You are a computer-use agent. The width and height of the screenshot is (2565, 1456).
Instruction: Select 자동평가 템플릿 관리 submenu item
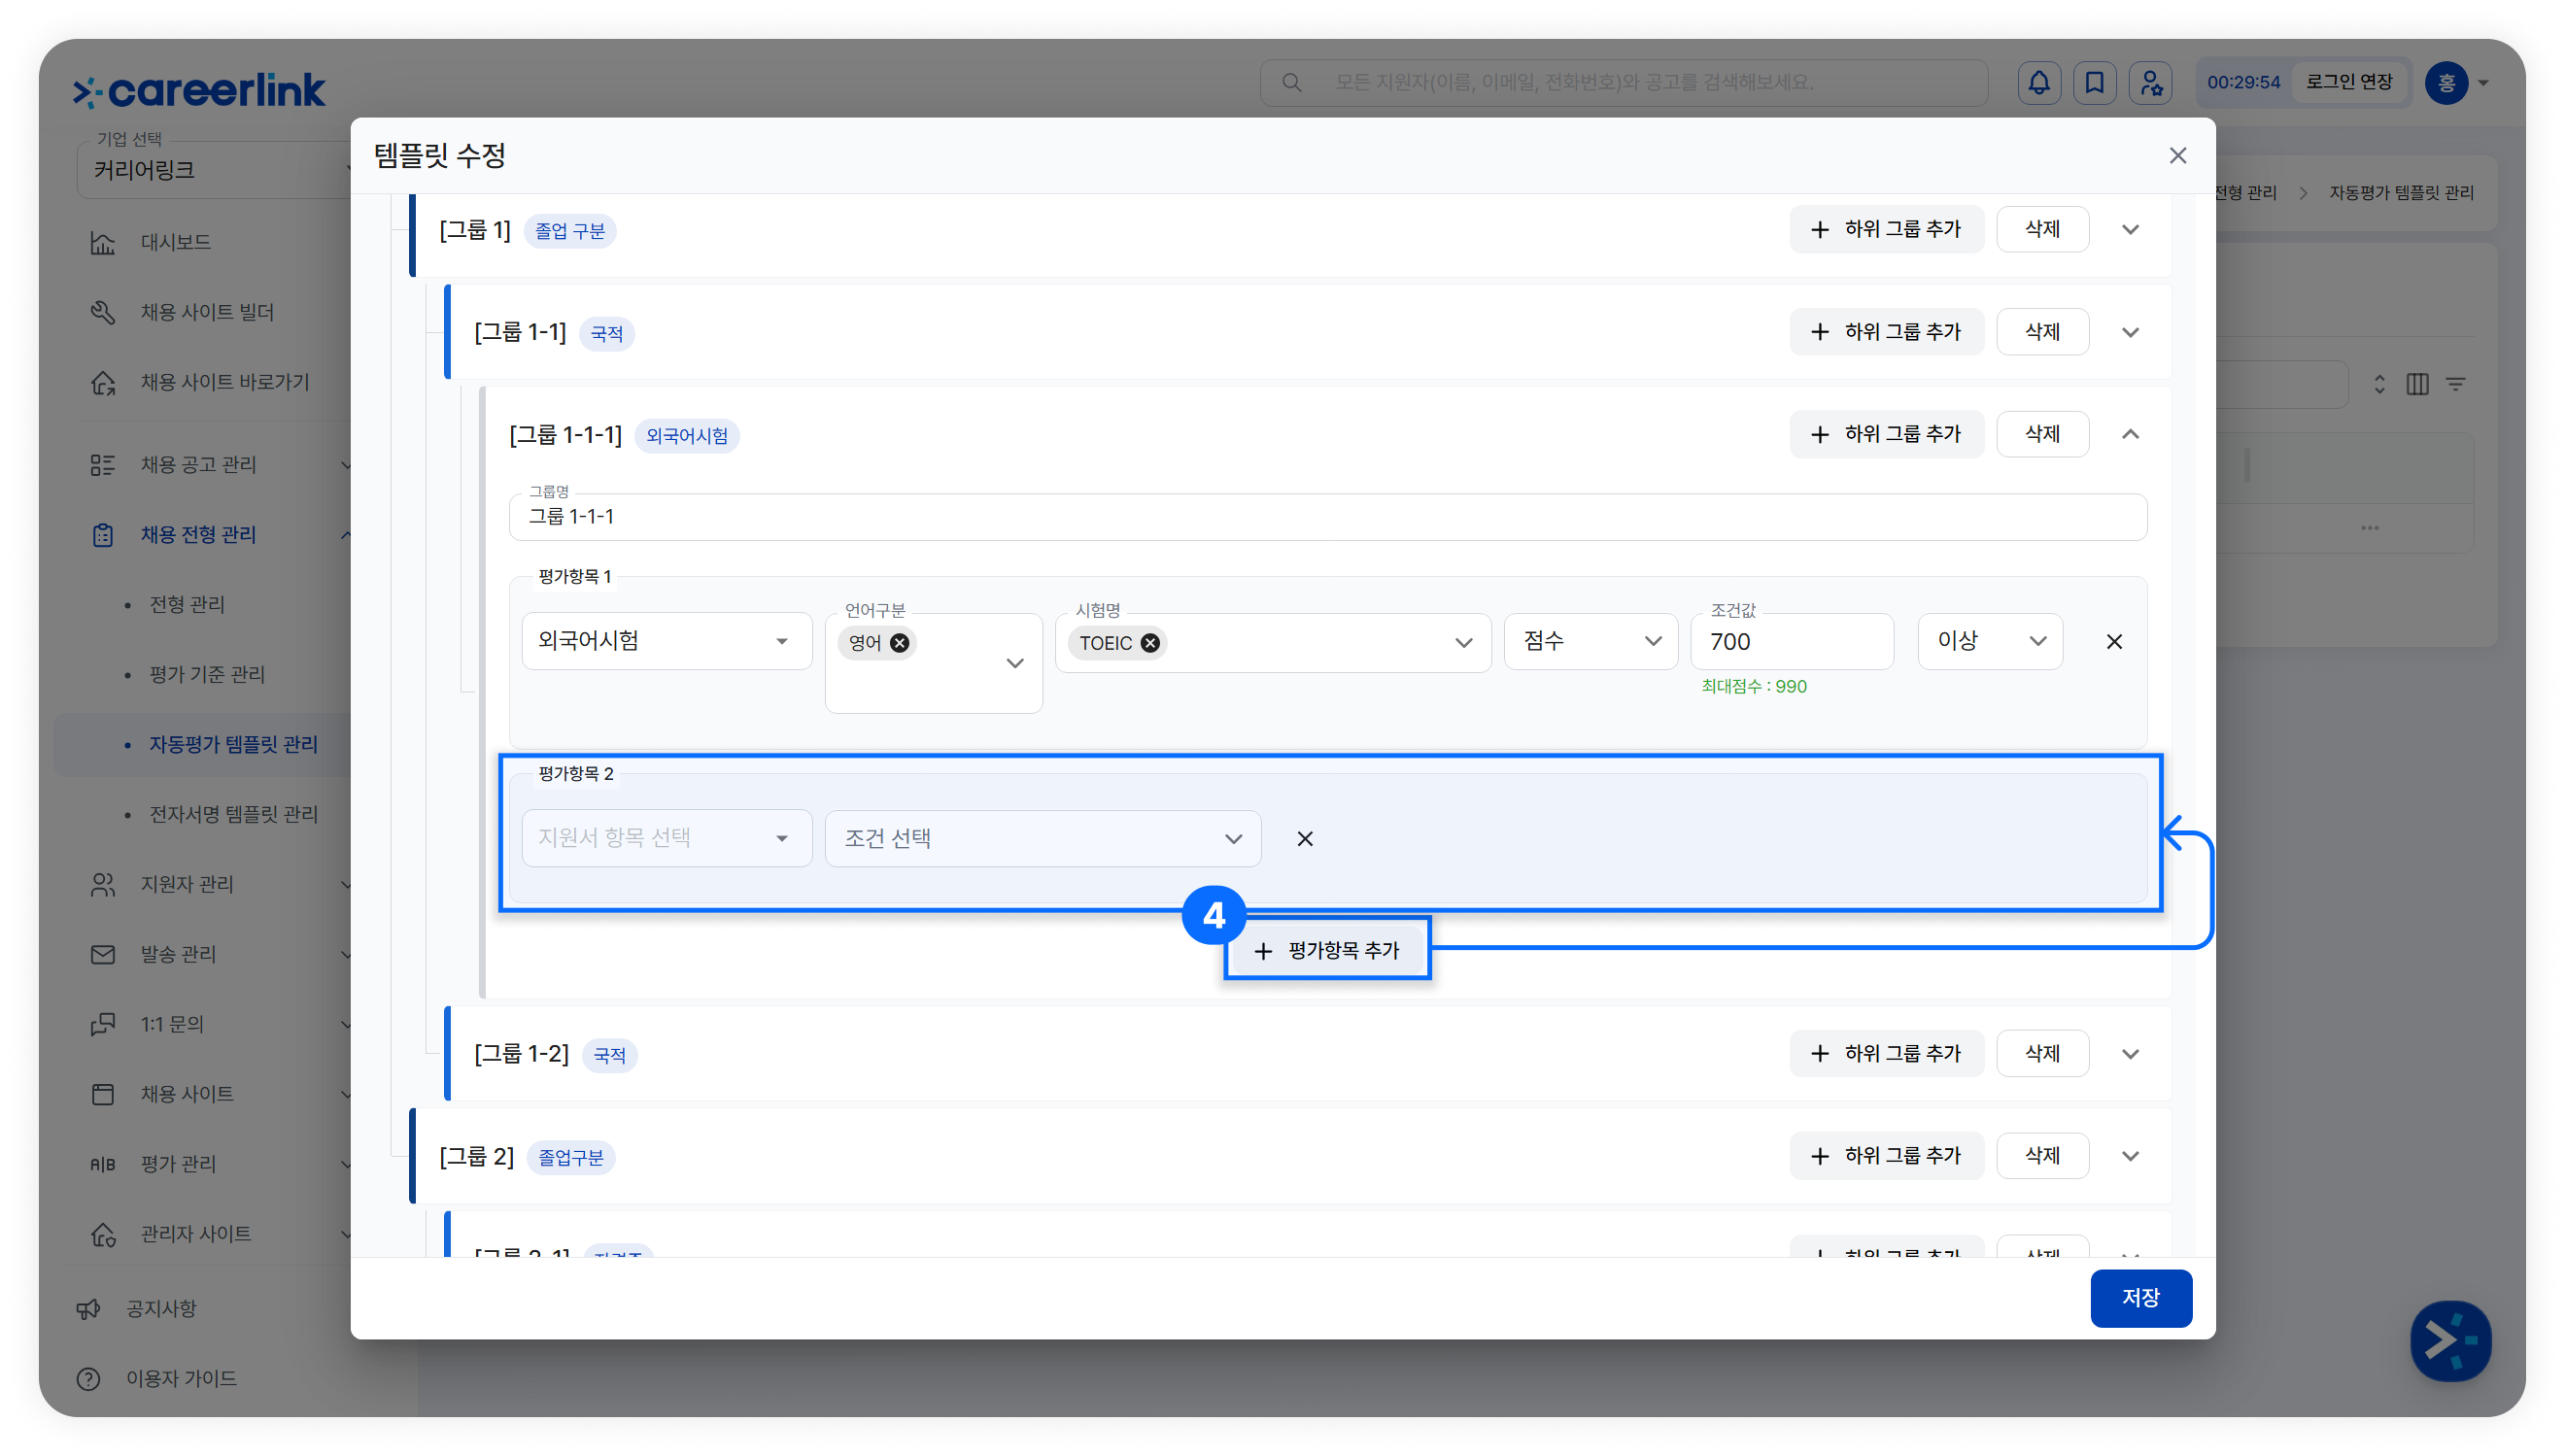[233, 745]
